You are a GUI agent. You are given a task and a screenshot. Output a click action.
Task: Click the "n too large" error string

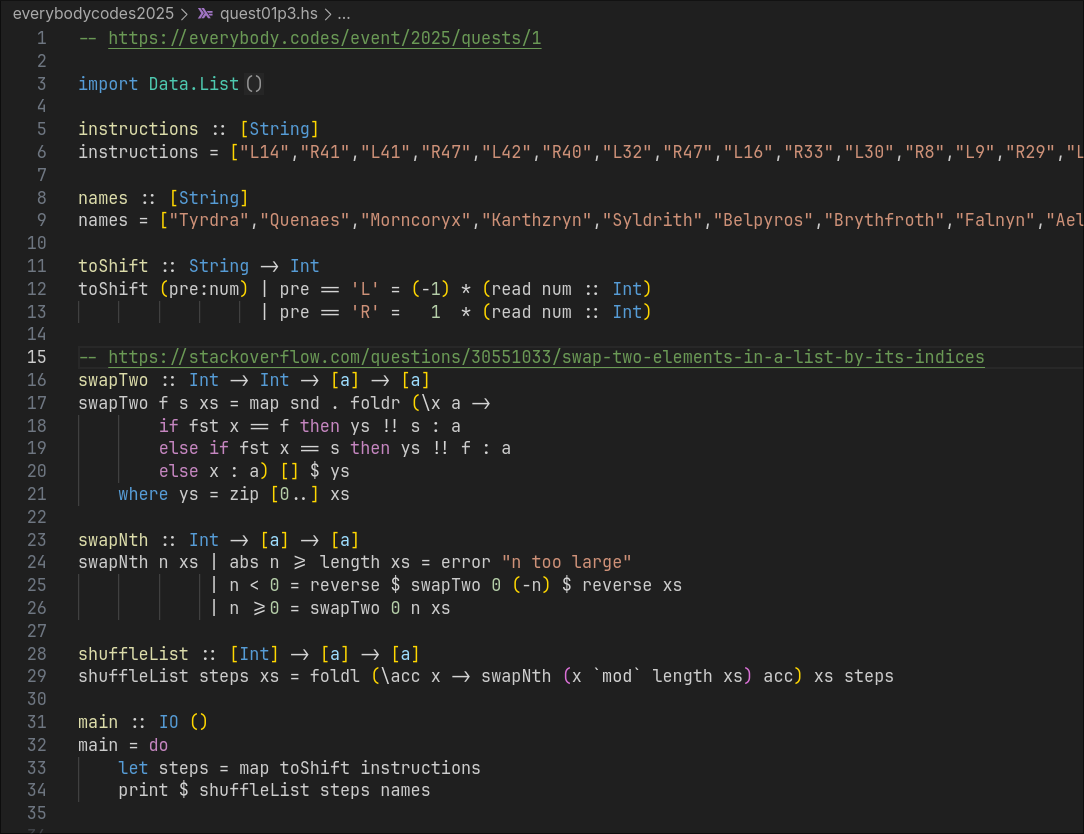click(566, 562)
